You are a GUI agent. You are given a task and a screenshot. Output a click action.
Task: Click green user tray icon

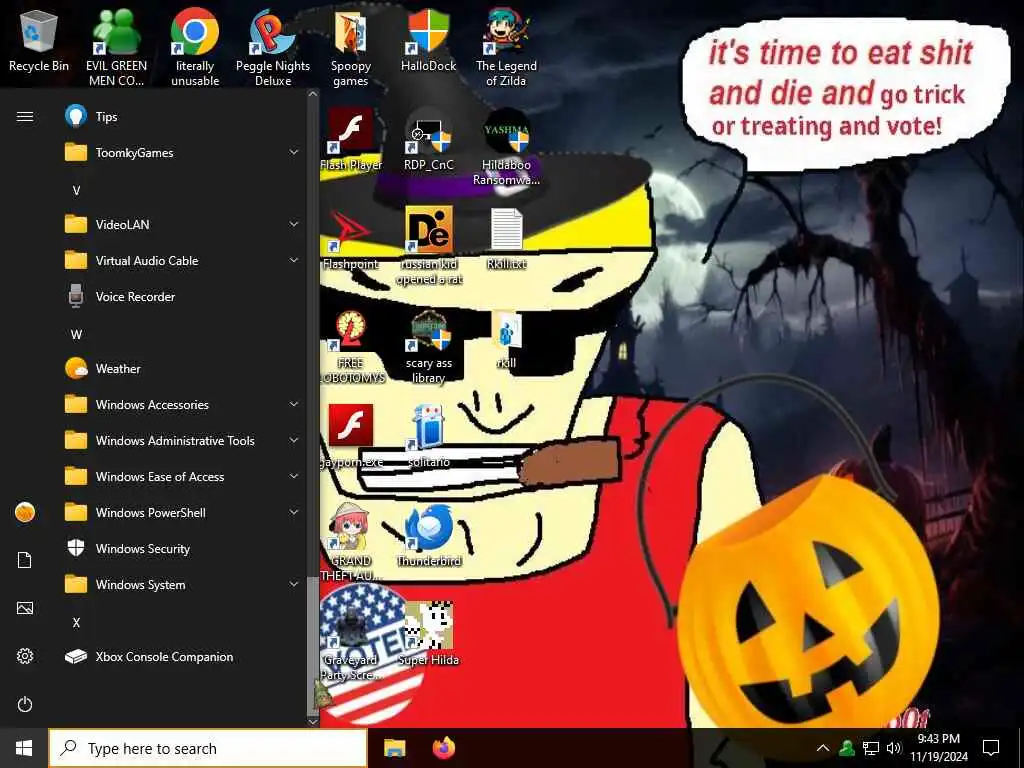coord(847,748)
